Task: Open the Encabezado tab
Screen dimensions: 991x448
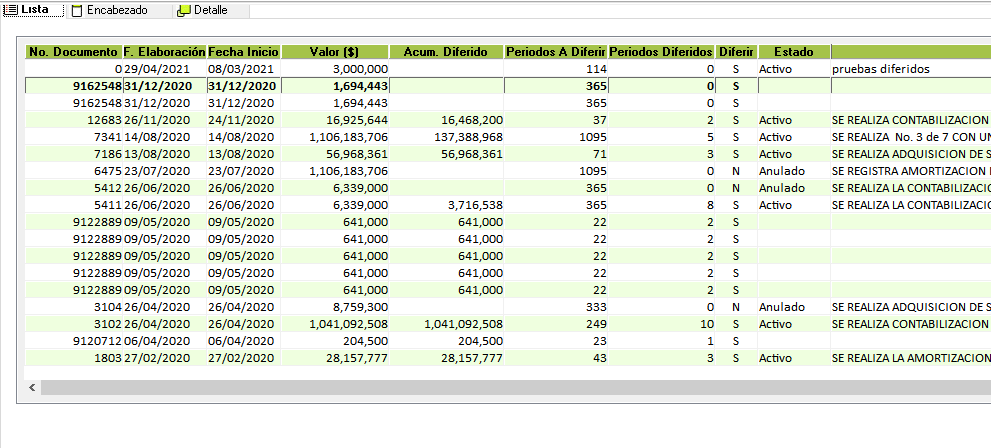Action: [x=116, y=11]
